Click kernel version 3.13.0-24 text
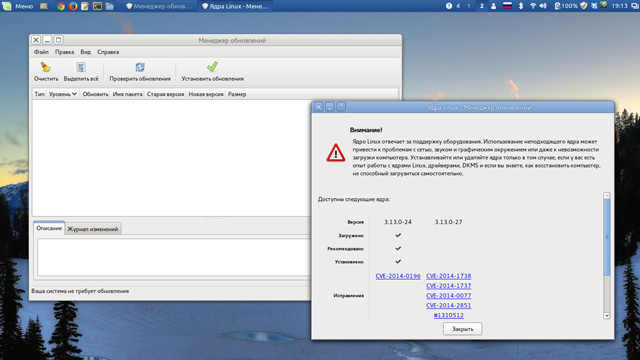This screenshot has height=360, width=640. pos(398,222)
